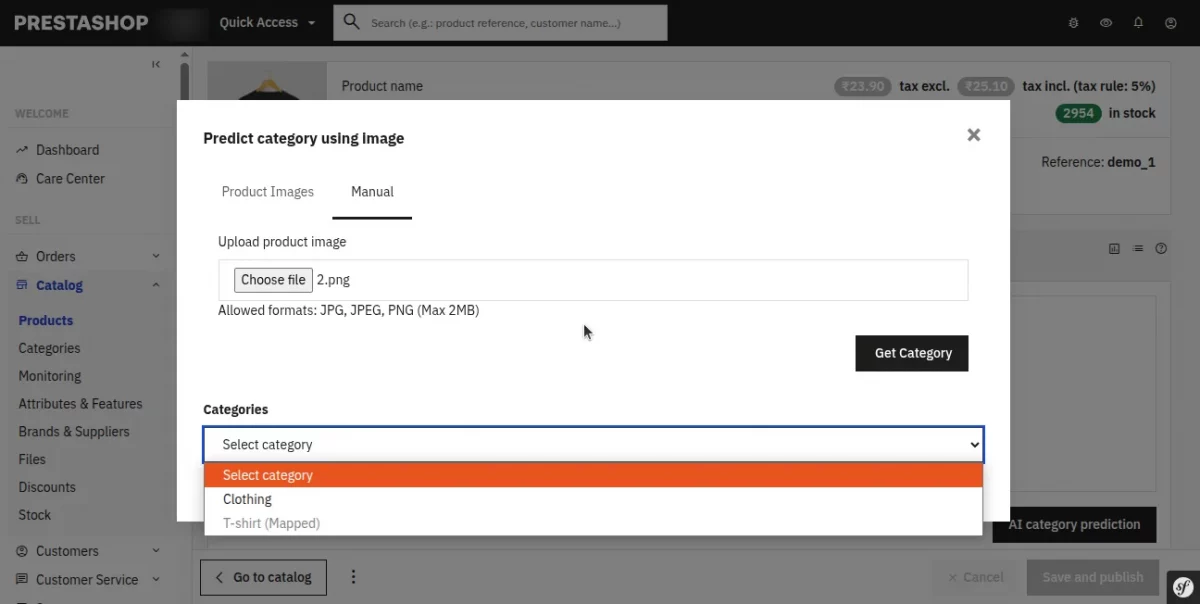Switch to the Product Images tab
This screenshot has height=604, width=1200.
[267, 191]
